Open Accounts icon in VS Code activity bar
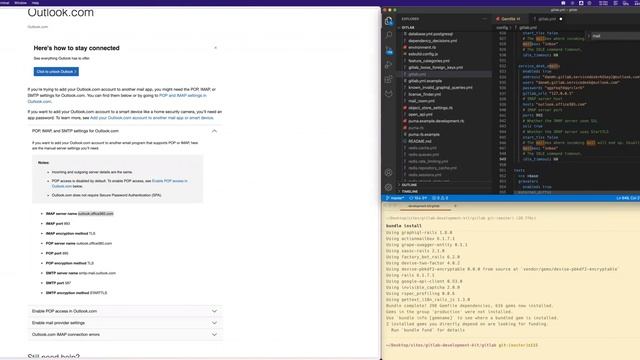 click(x=389, y=173)
